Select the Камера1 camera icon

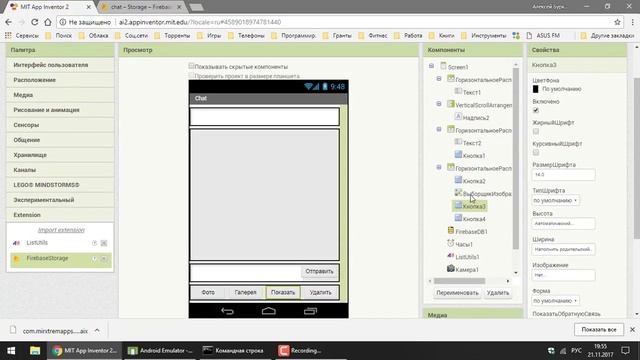click(x=451, y=268)
